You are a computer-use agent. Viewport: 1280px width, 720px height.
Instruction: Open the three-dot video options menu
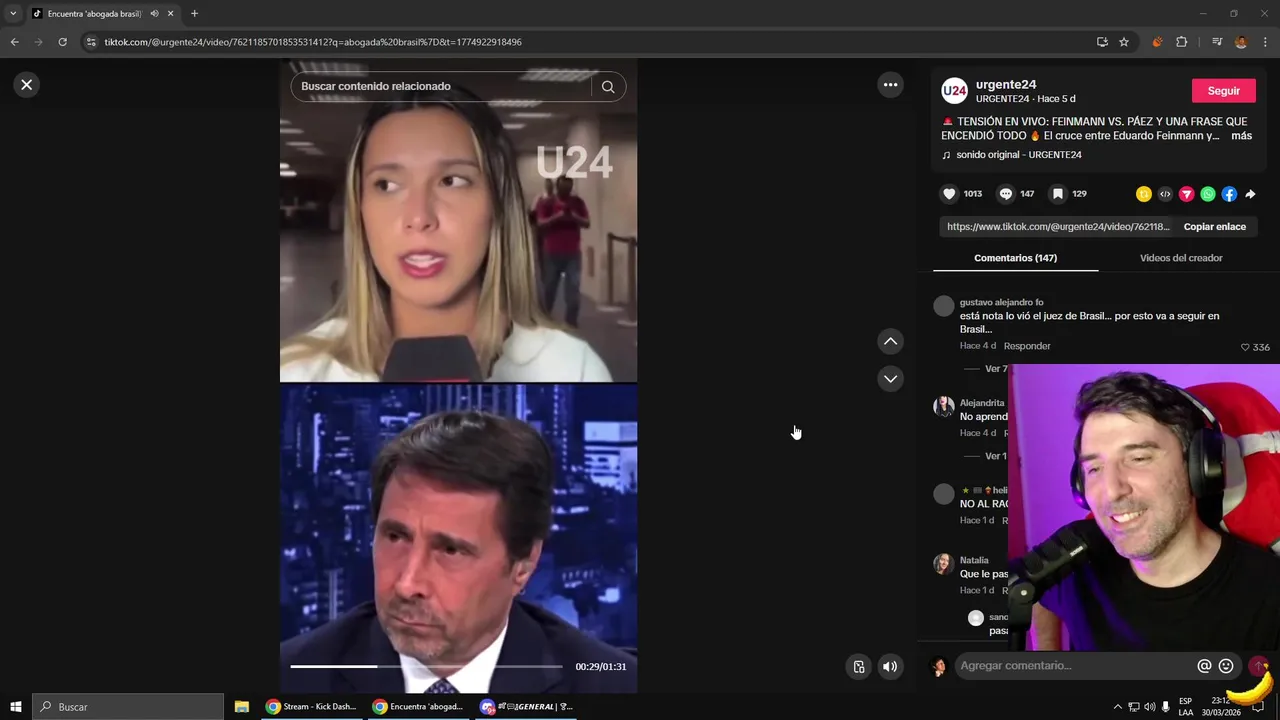point(890,85)
